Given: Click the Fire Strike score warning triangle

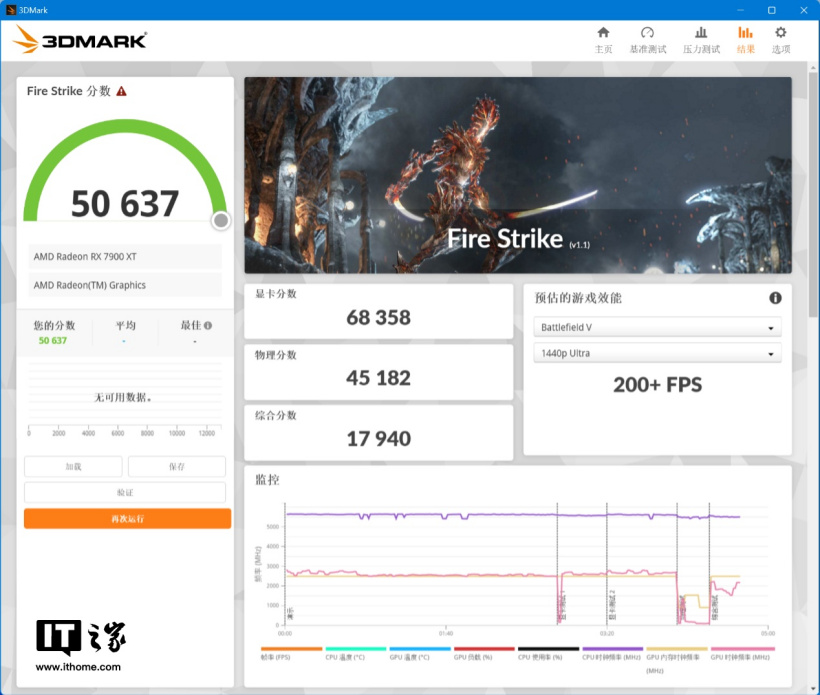Looking at the screenshot, I should 122,91.
